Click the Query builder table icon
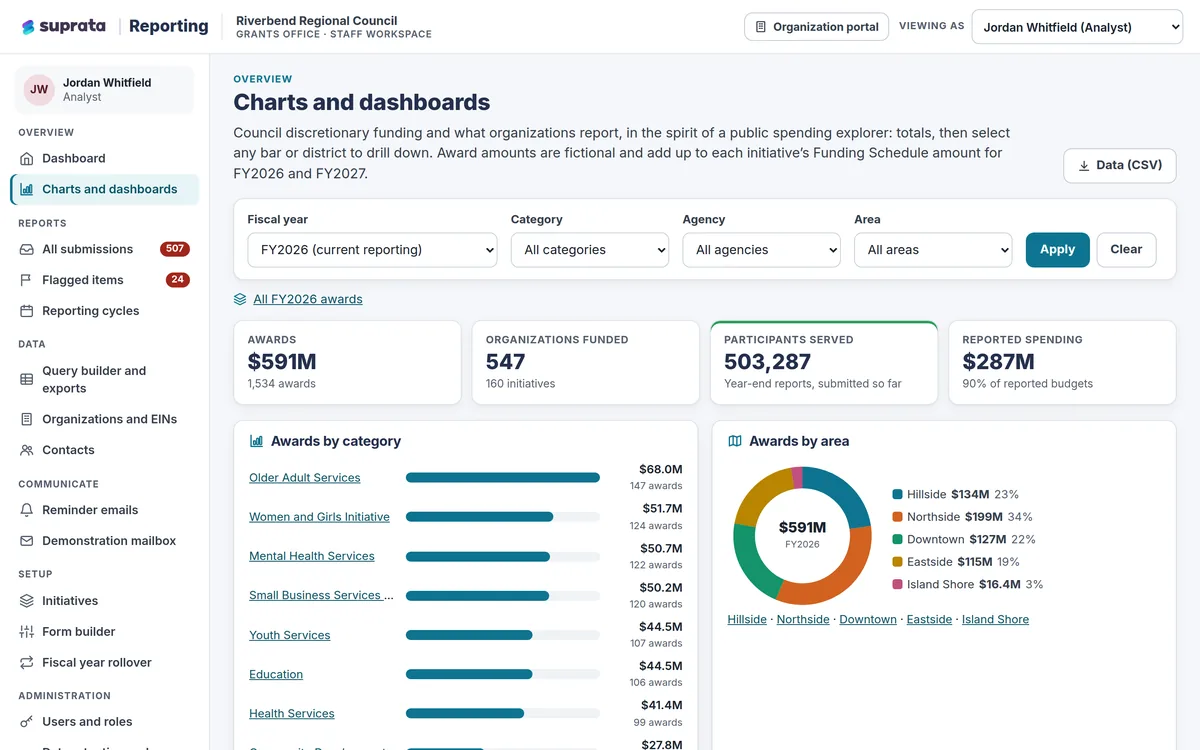 (27, 379)
